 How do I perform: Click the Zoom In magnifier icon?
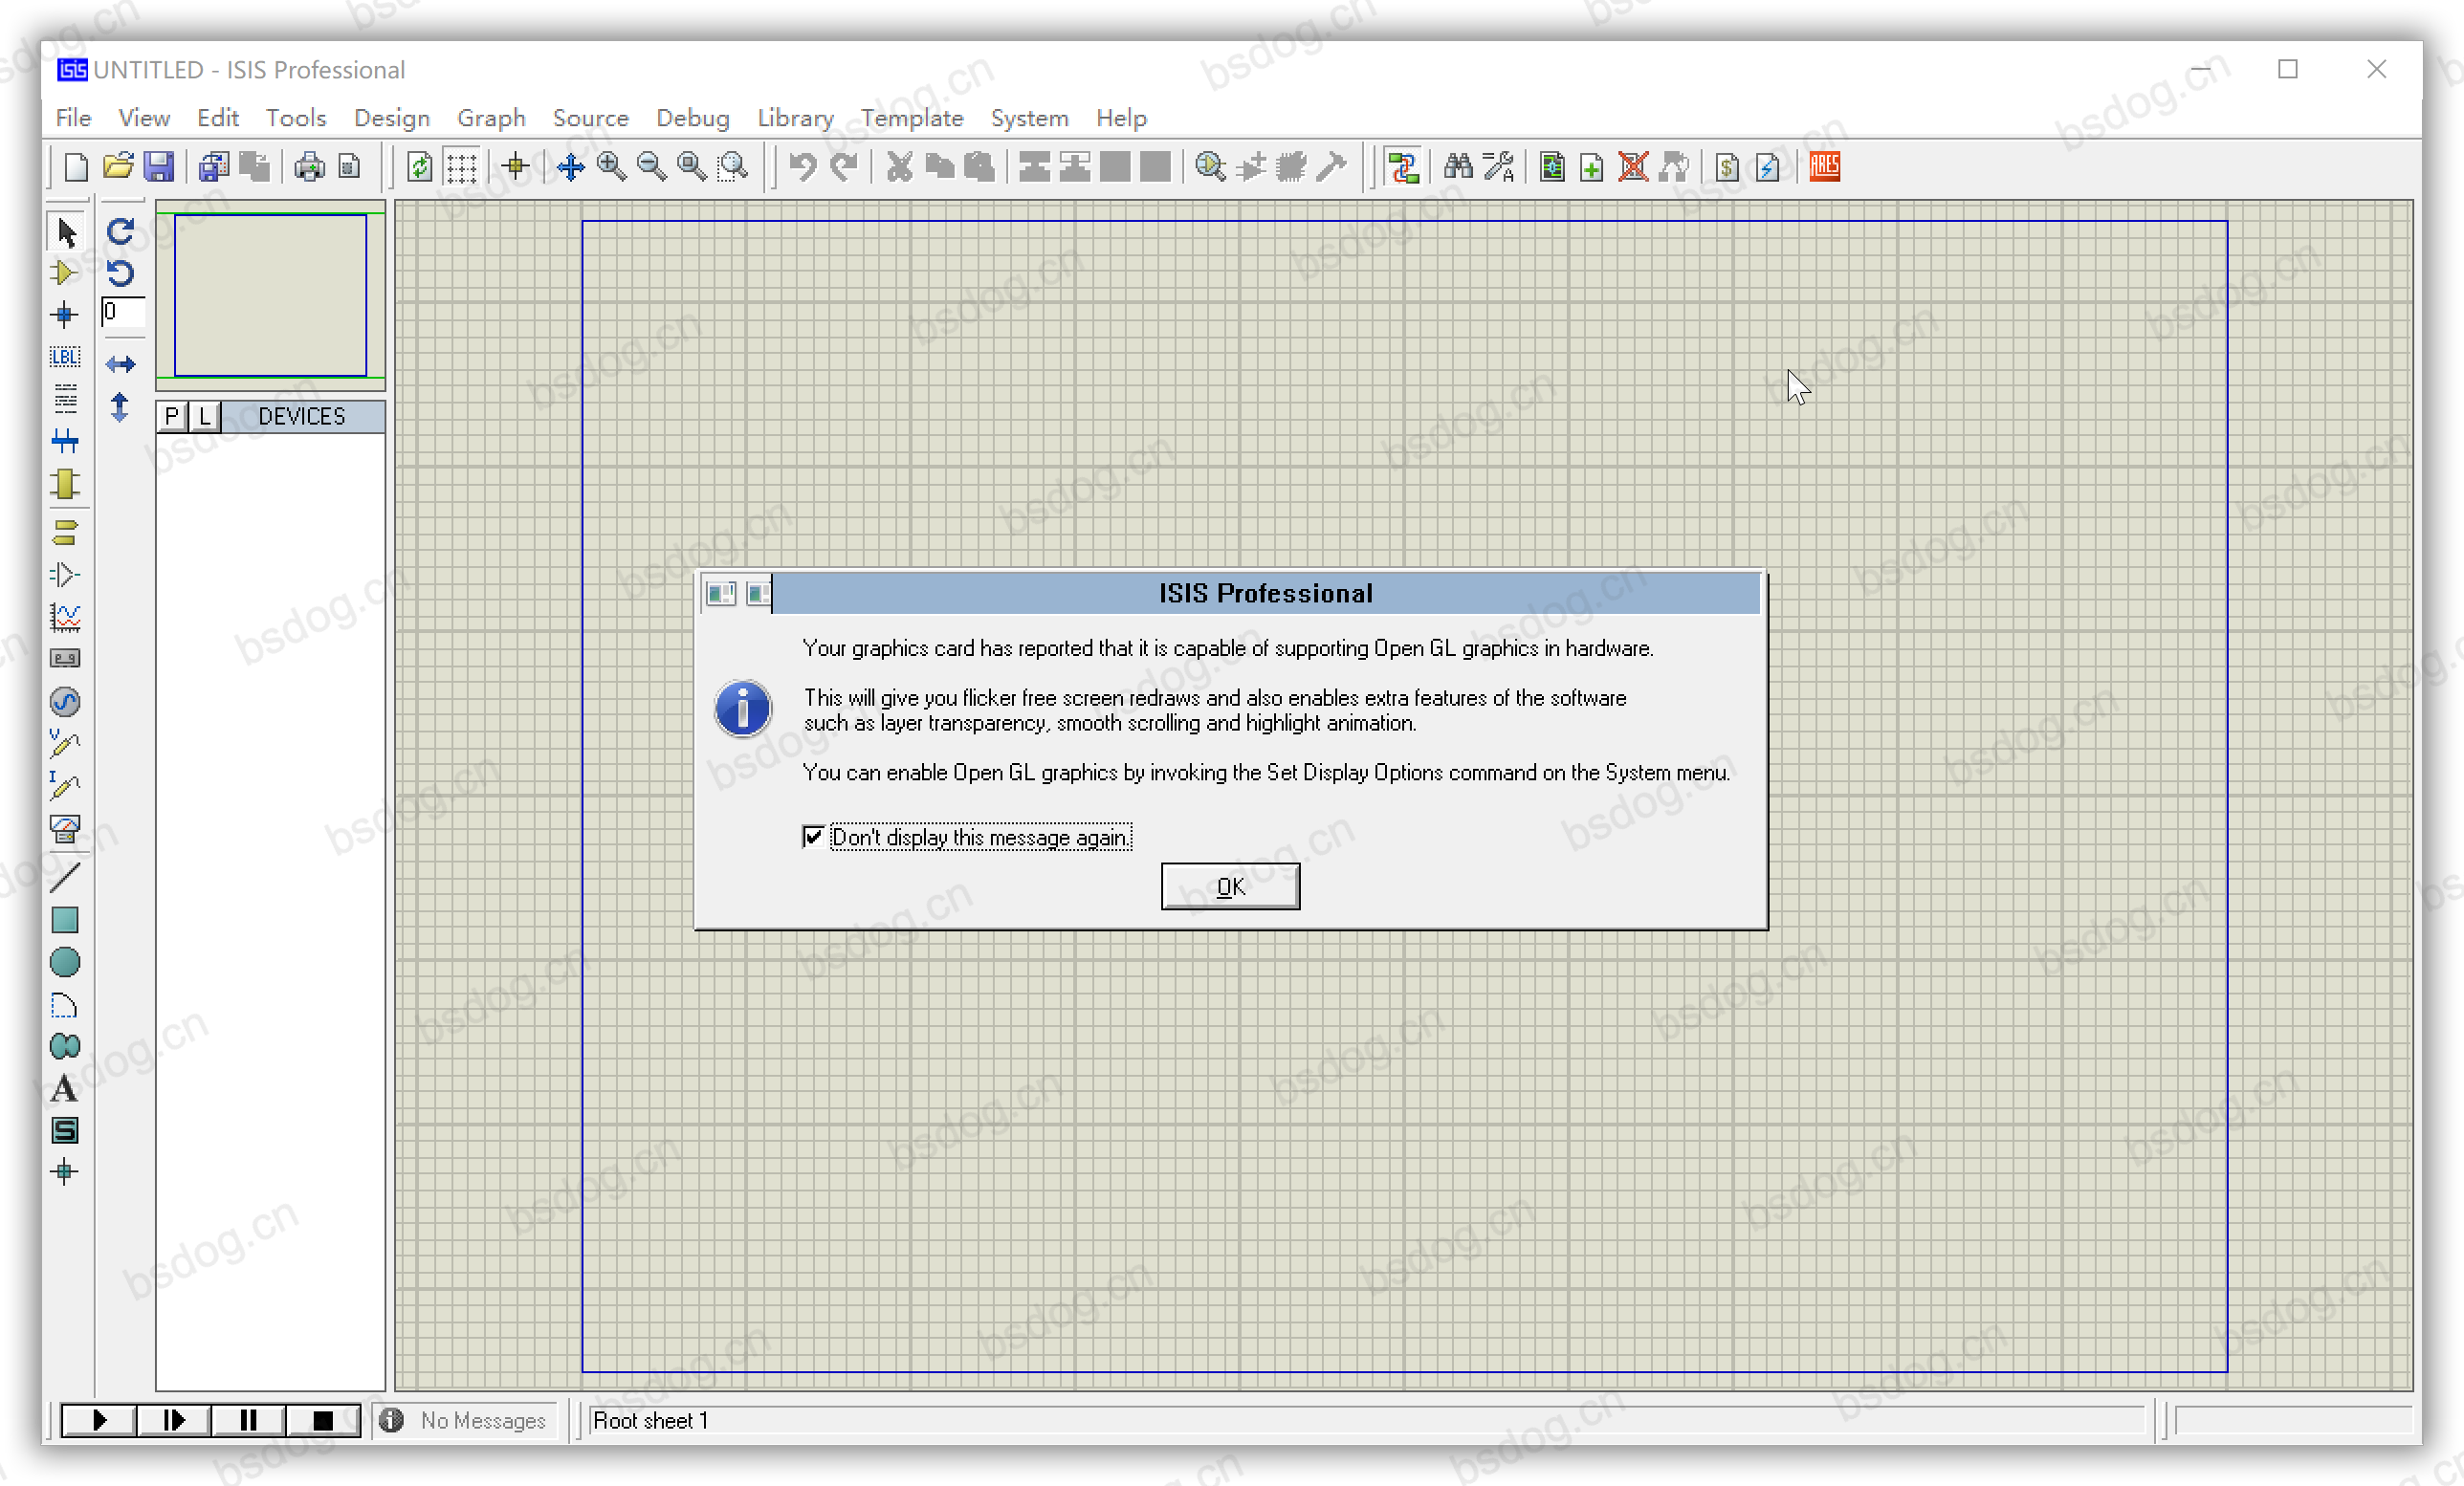click(611, 167)
